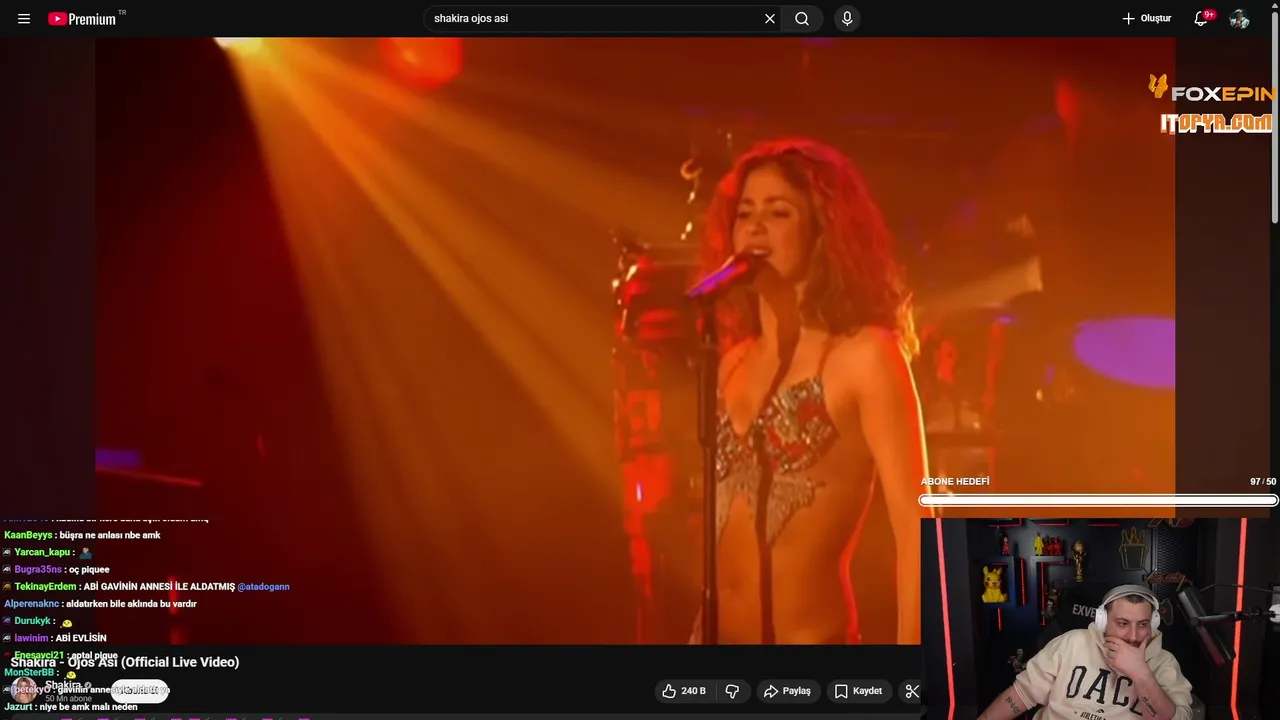Screen dimensions: 1280x720
Task: Click chat username Yarcan_kapu
Action: [x=42, y=552]
